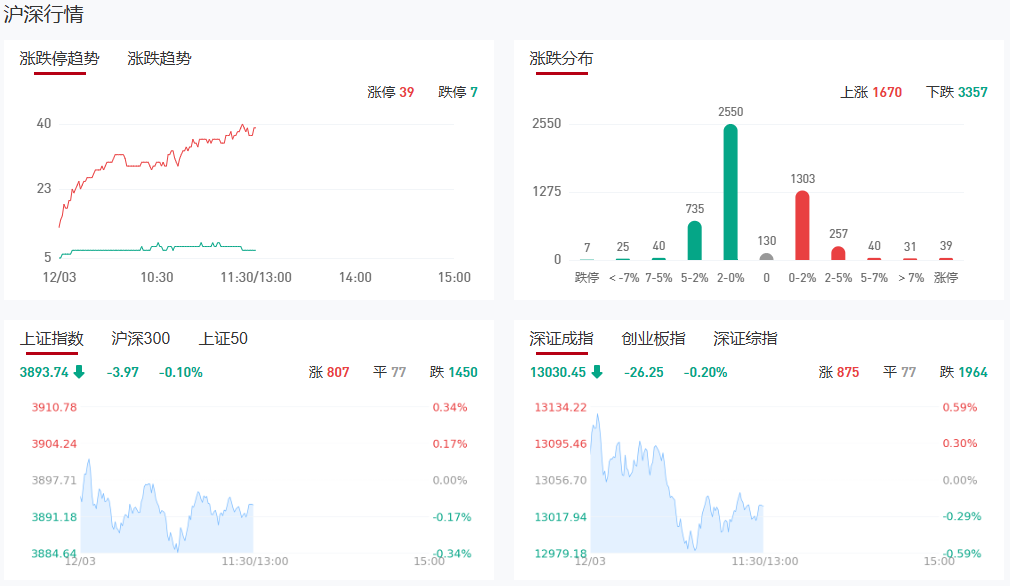The height and width of the screenshot is (586, 1010).
Task: Click the 涨跌分布 tab heading
Action: click(561, 59)
